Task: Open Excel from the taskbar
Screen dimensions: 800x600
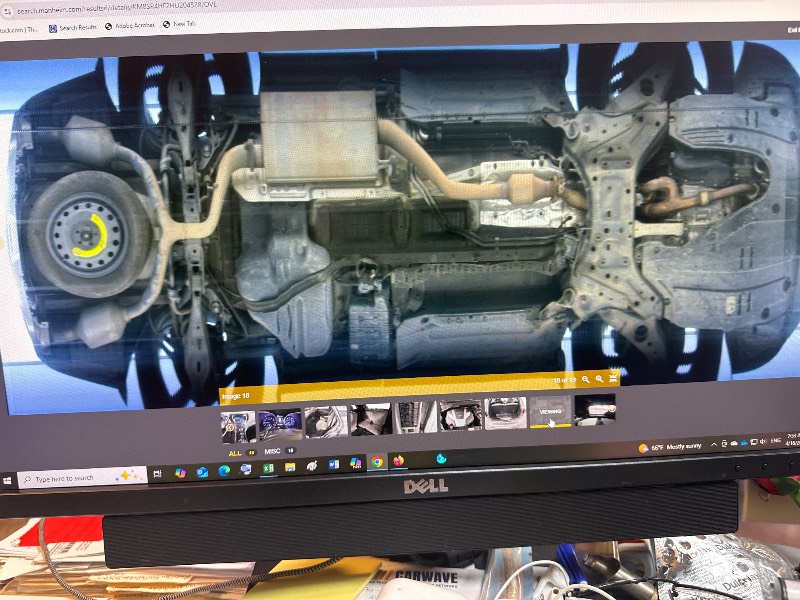Action: pos(268,468)
